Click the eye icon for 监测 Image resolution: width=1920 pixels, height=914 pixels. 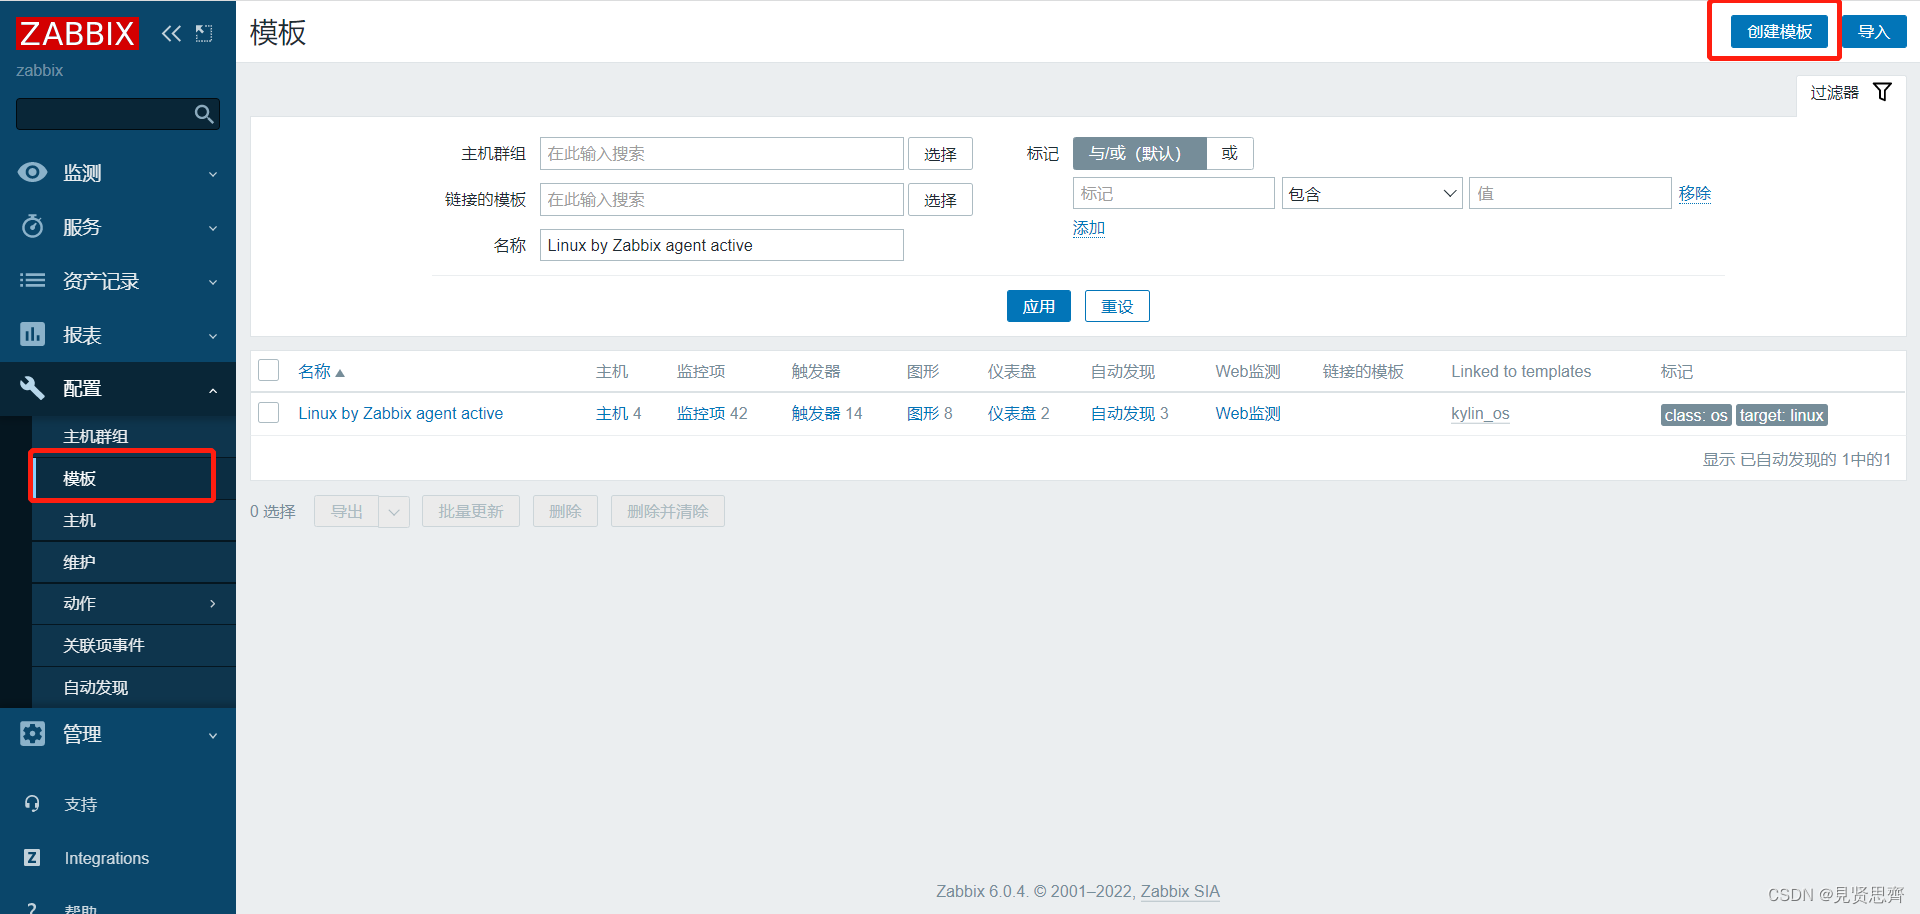tap(32, 172)
